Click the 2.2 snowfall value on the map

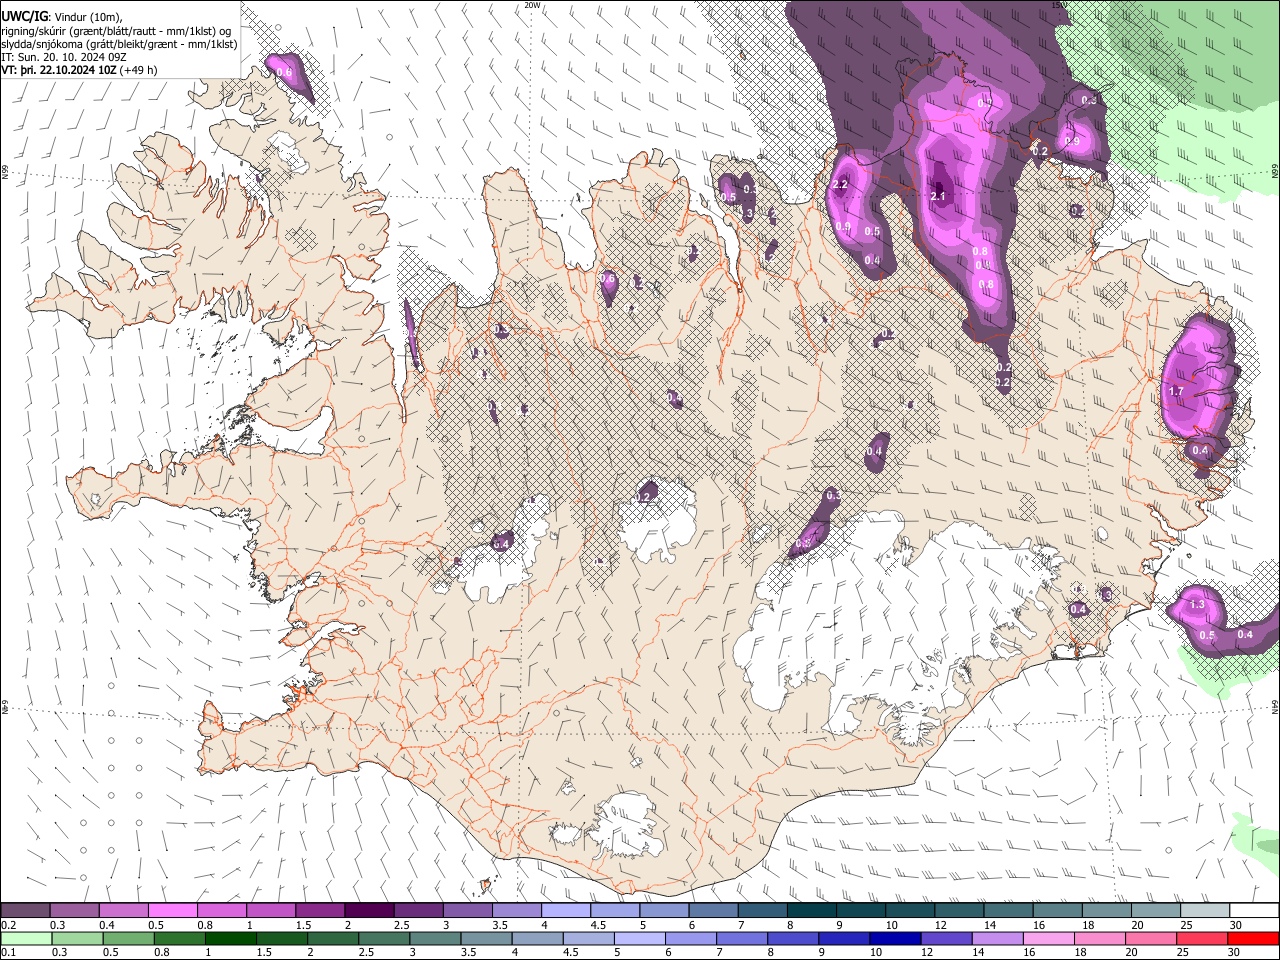pyautogui.click(x=840, y=184)
